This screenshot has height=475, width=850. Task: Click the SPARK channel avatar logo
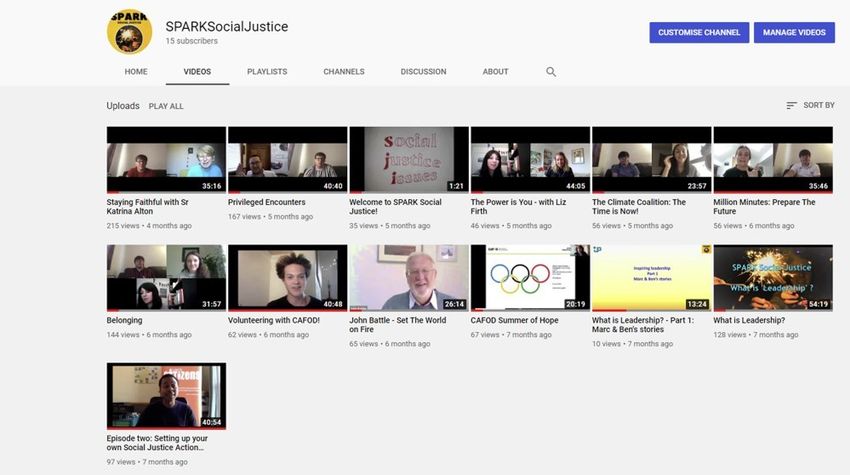[x=130, y=32]
